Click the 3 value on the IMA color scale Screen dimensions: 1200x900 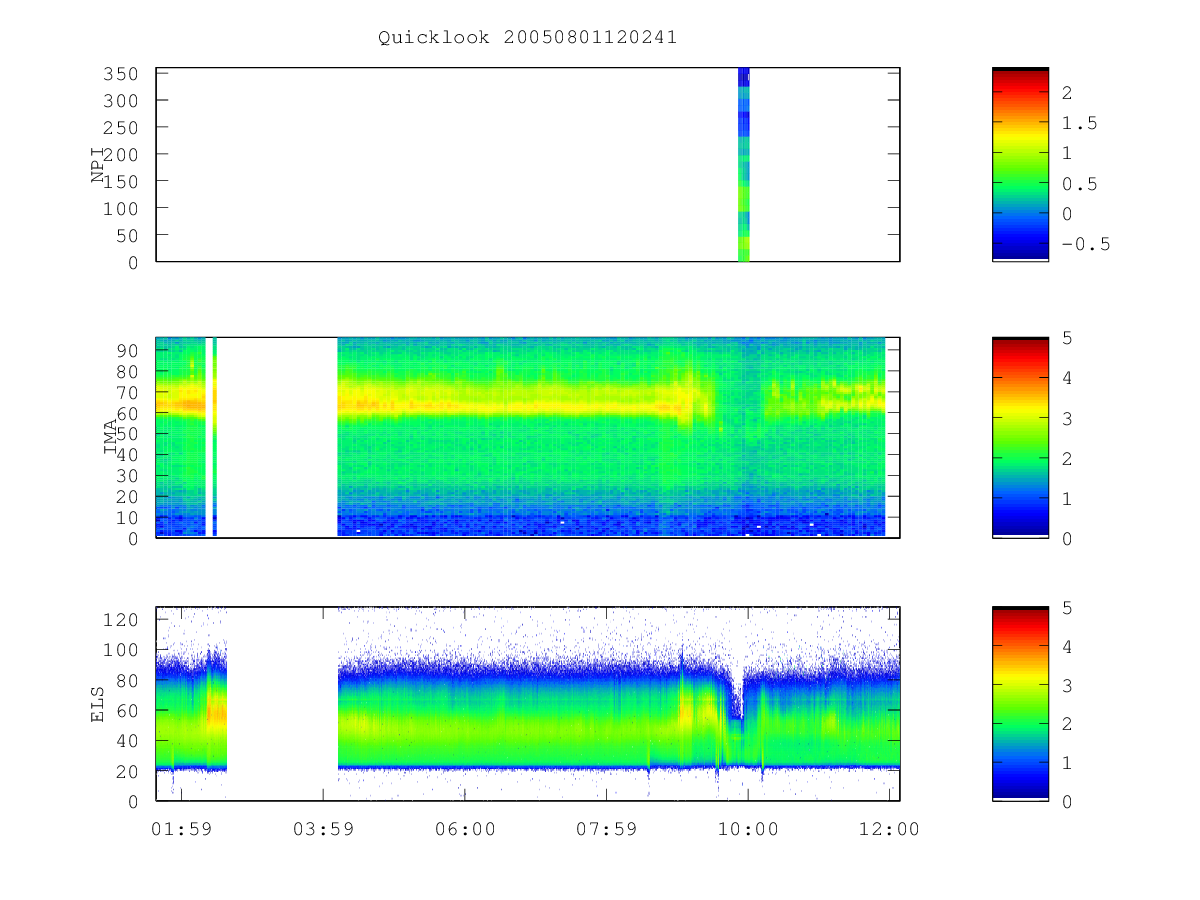pyautogui.click(x=1066, y=418)
